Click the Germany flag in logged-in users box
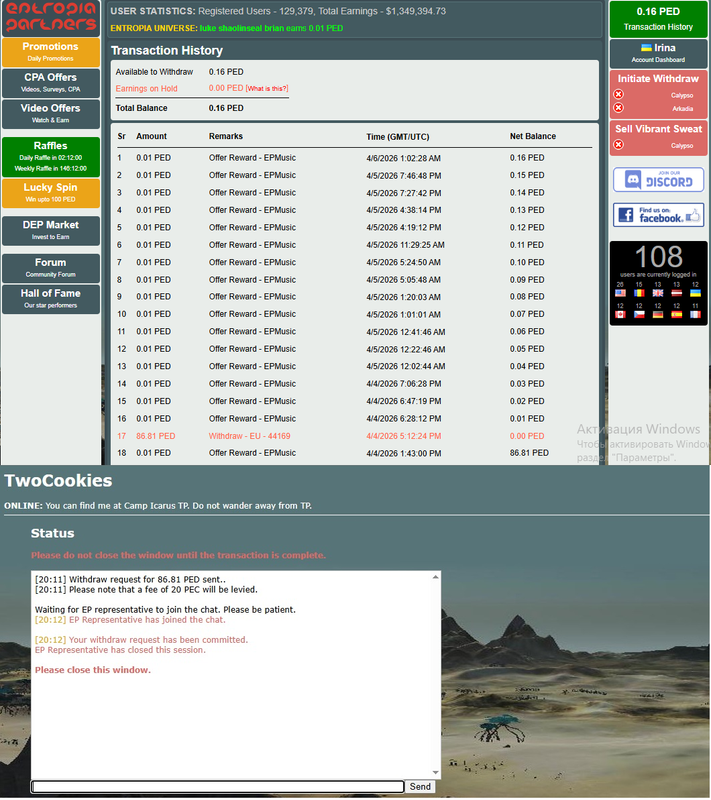 (658, 314)
